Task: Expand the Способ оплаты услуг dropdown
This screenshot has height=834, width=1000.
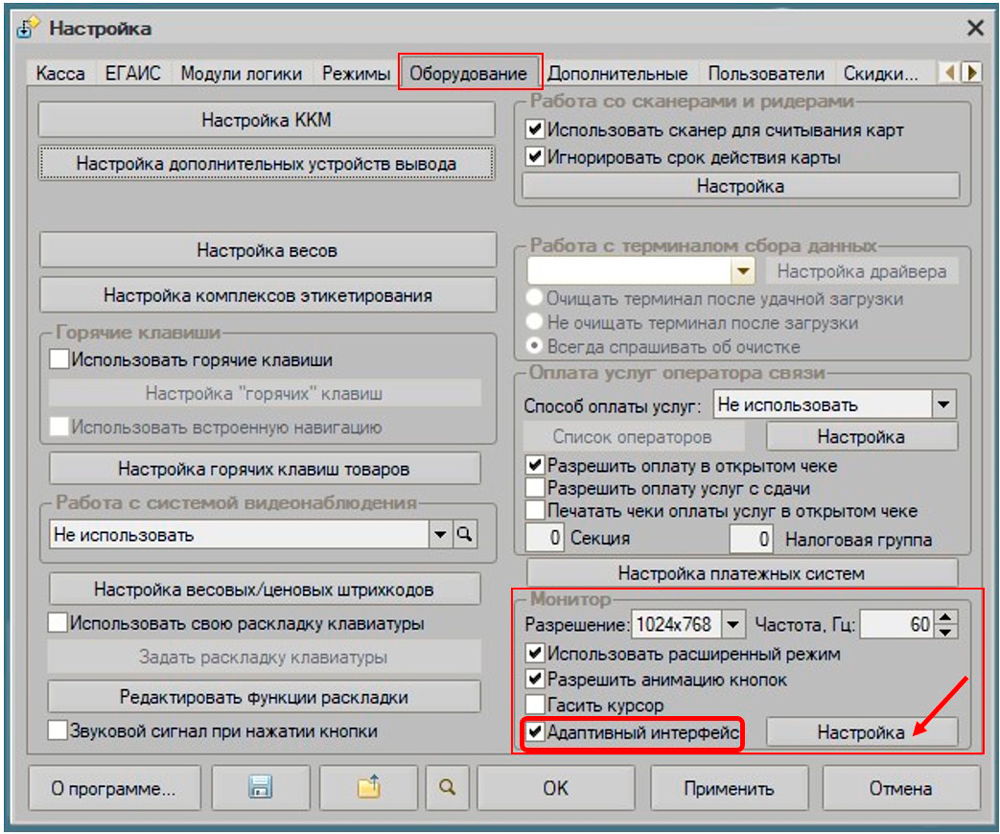Action: coord(943,405)
